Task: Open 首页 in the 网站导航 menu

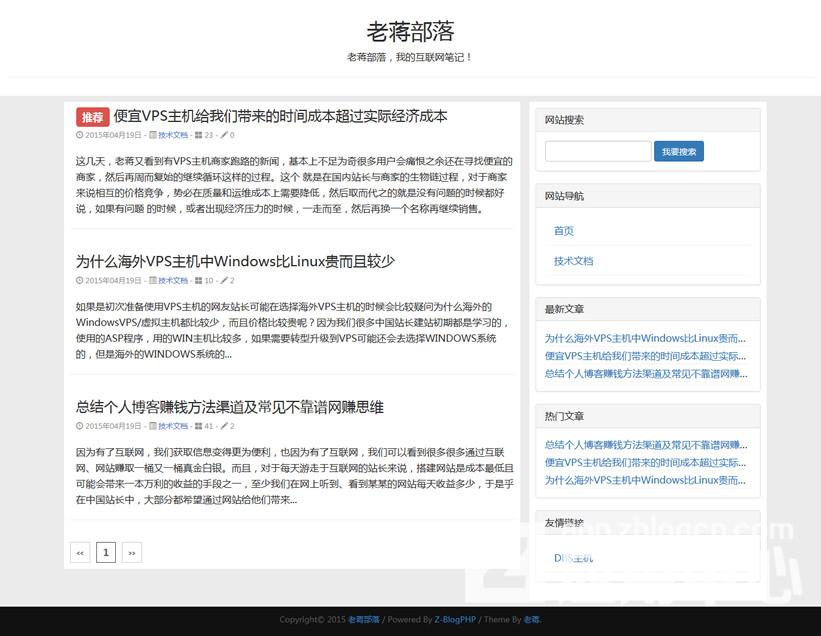Action: pyautogui.click(x=564, y=231)
